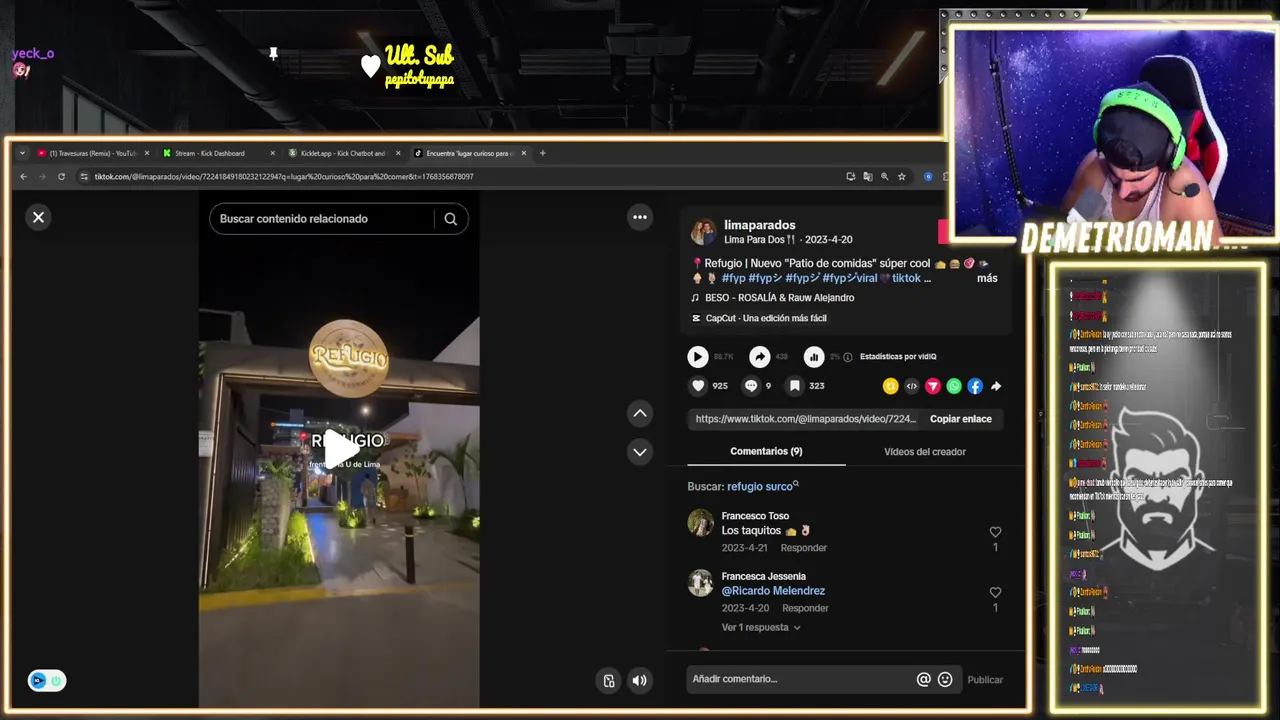Click the translate page icon in address bar
1280x720 pixels.
pyautogui.click(x=867, y=177)
